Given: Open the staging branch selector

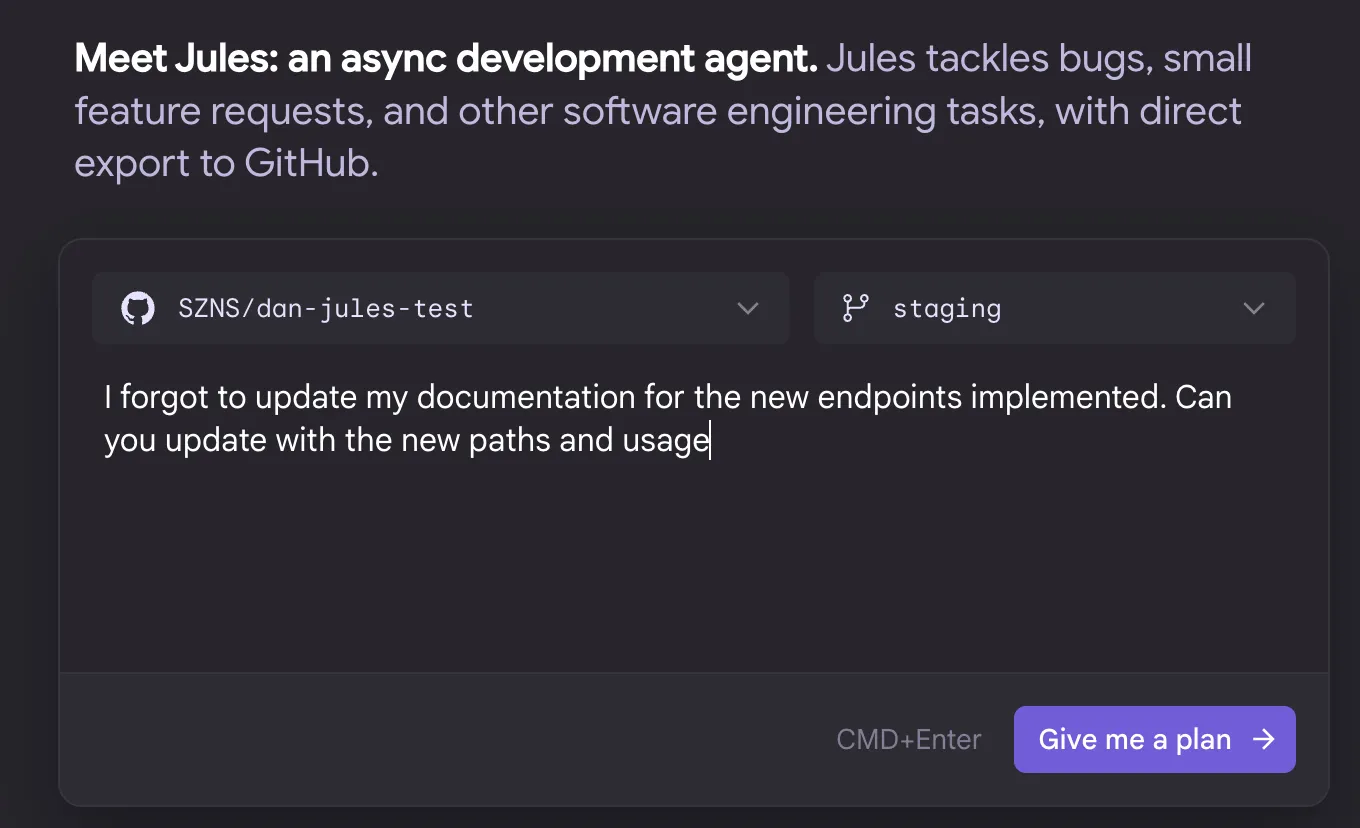Looking at the screenshot, I should point(1055,308).
